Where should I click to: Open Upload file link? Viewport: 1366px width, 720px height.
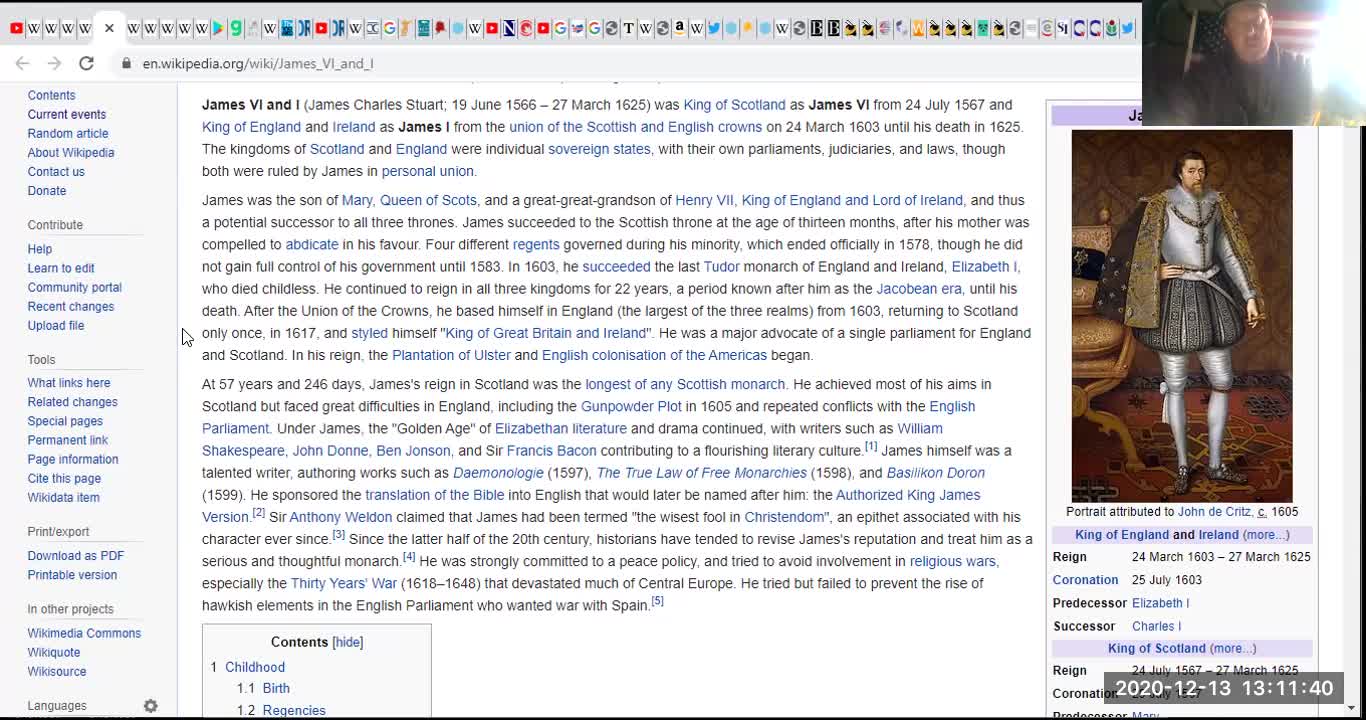pos(55,325)
